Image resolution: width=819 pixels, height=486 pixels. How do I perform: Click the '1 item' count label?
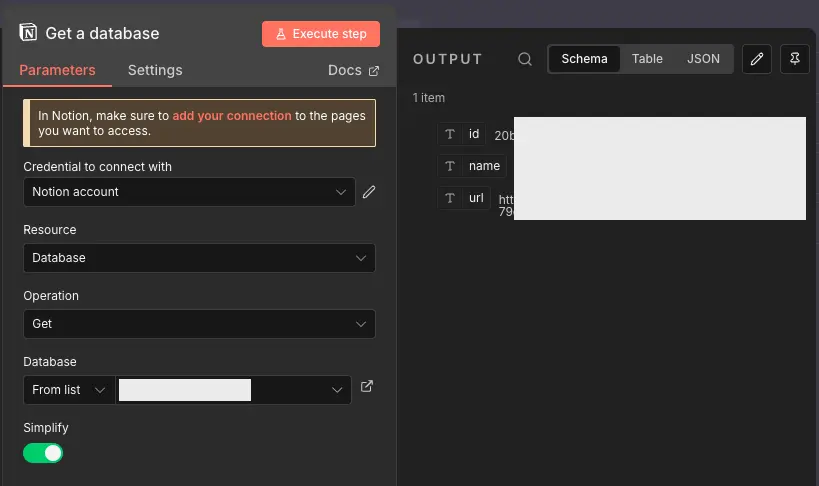pyautogui.click(x=428, y=98)
